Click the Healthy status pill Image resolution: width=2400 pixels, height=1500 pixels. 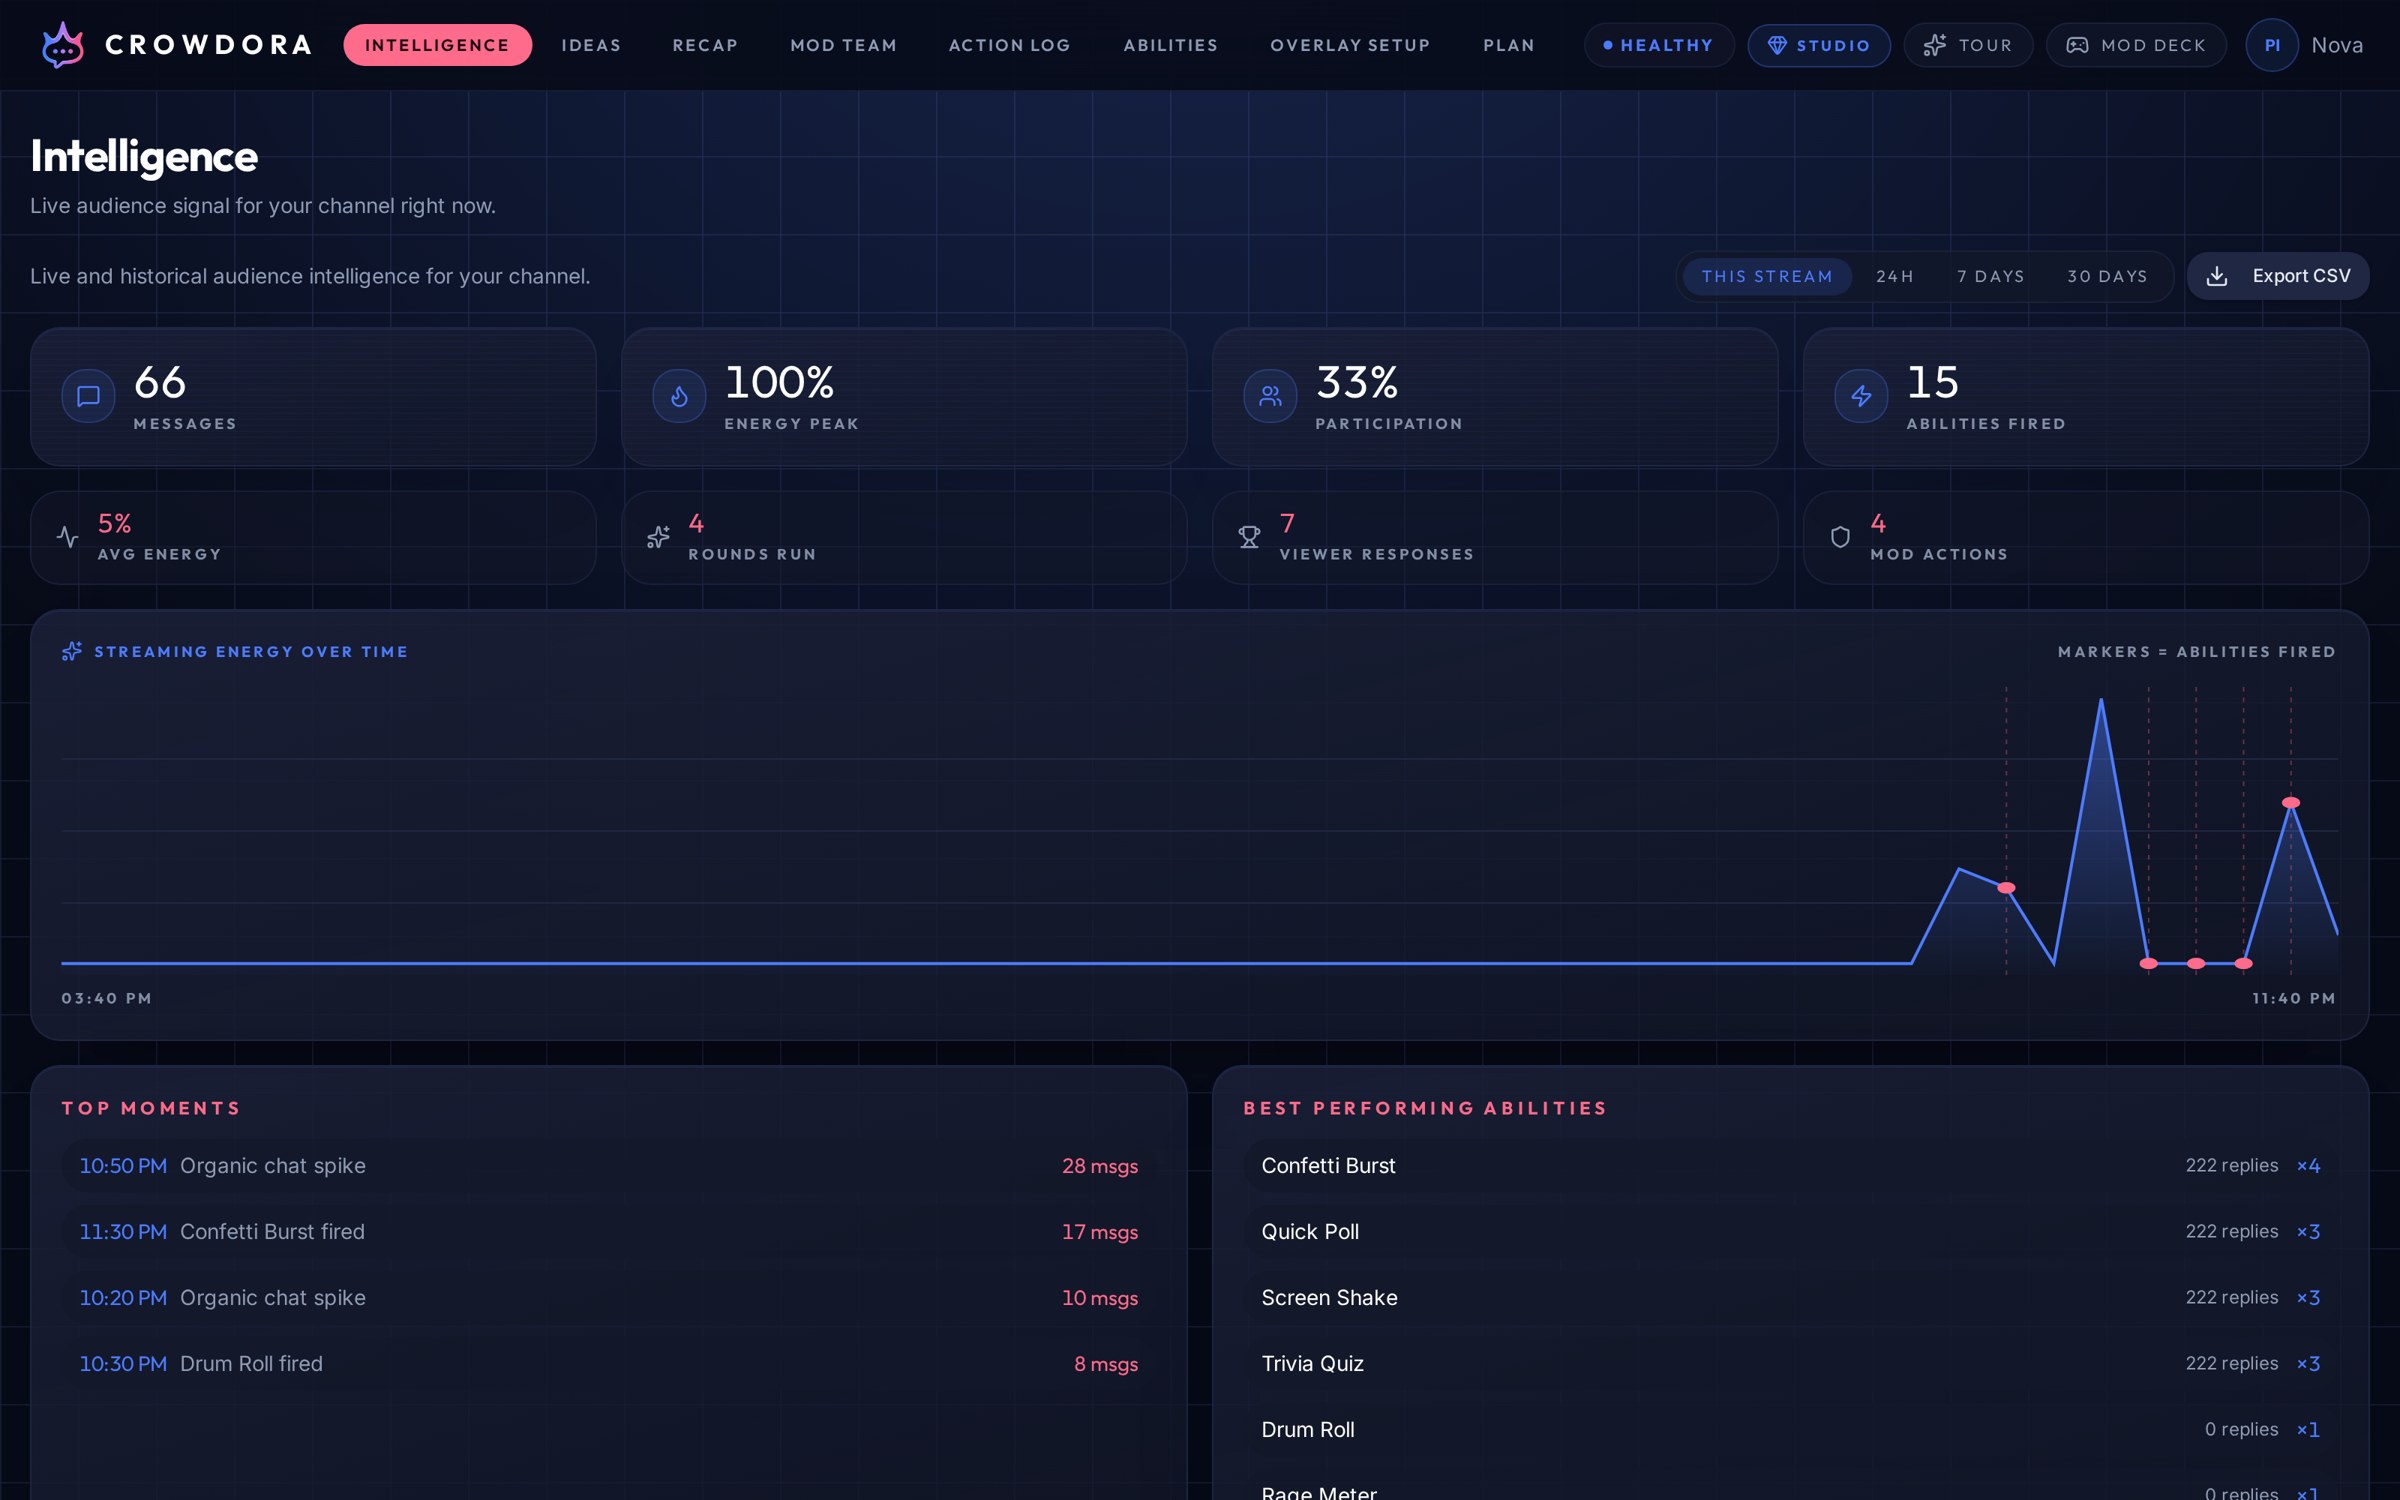pos(1659,45)
